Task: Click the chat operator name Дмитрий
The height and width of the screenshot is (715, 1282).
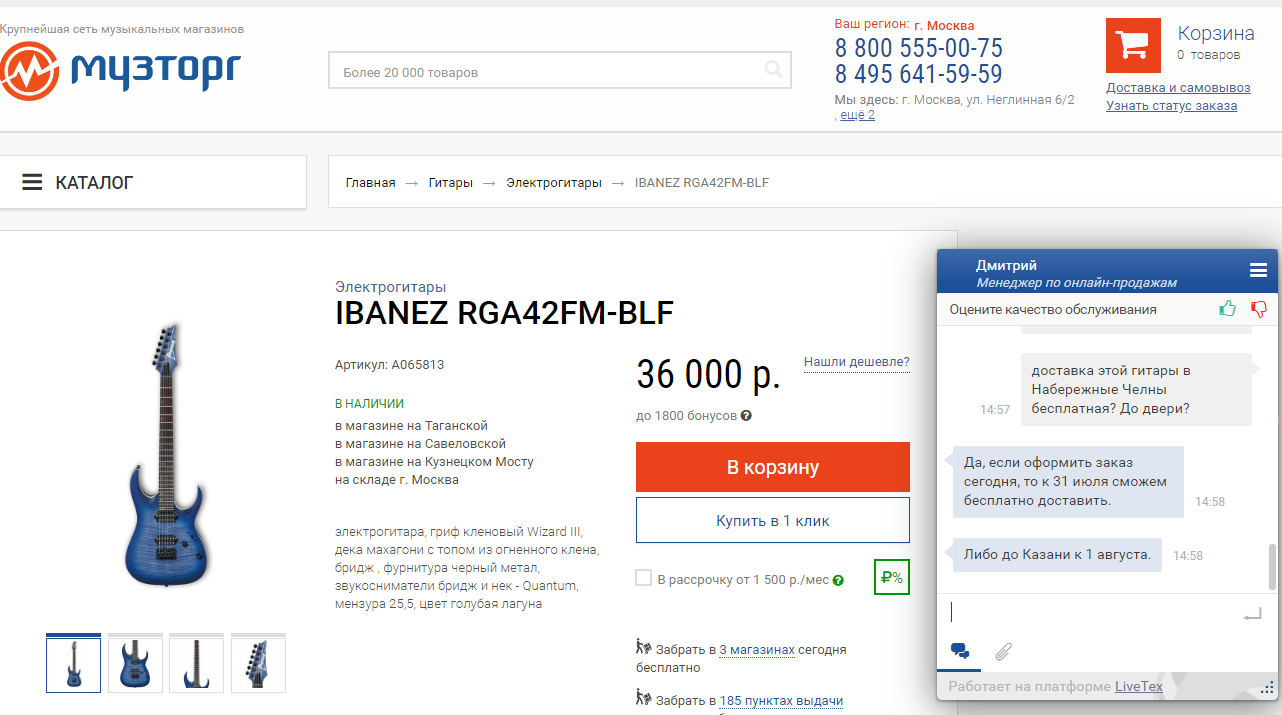Action: (x=1006, y=265)
